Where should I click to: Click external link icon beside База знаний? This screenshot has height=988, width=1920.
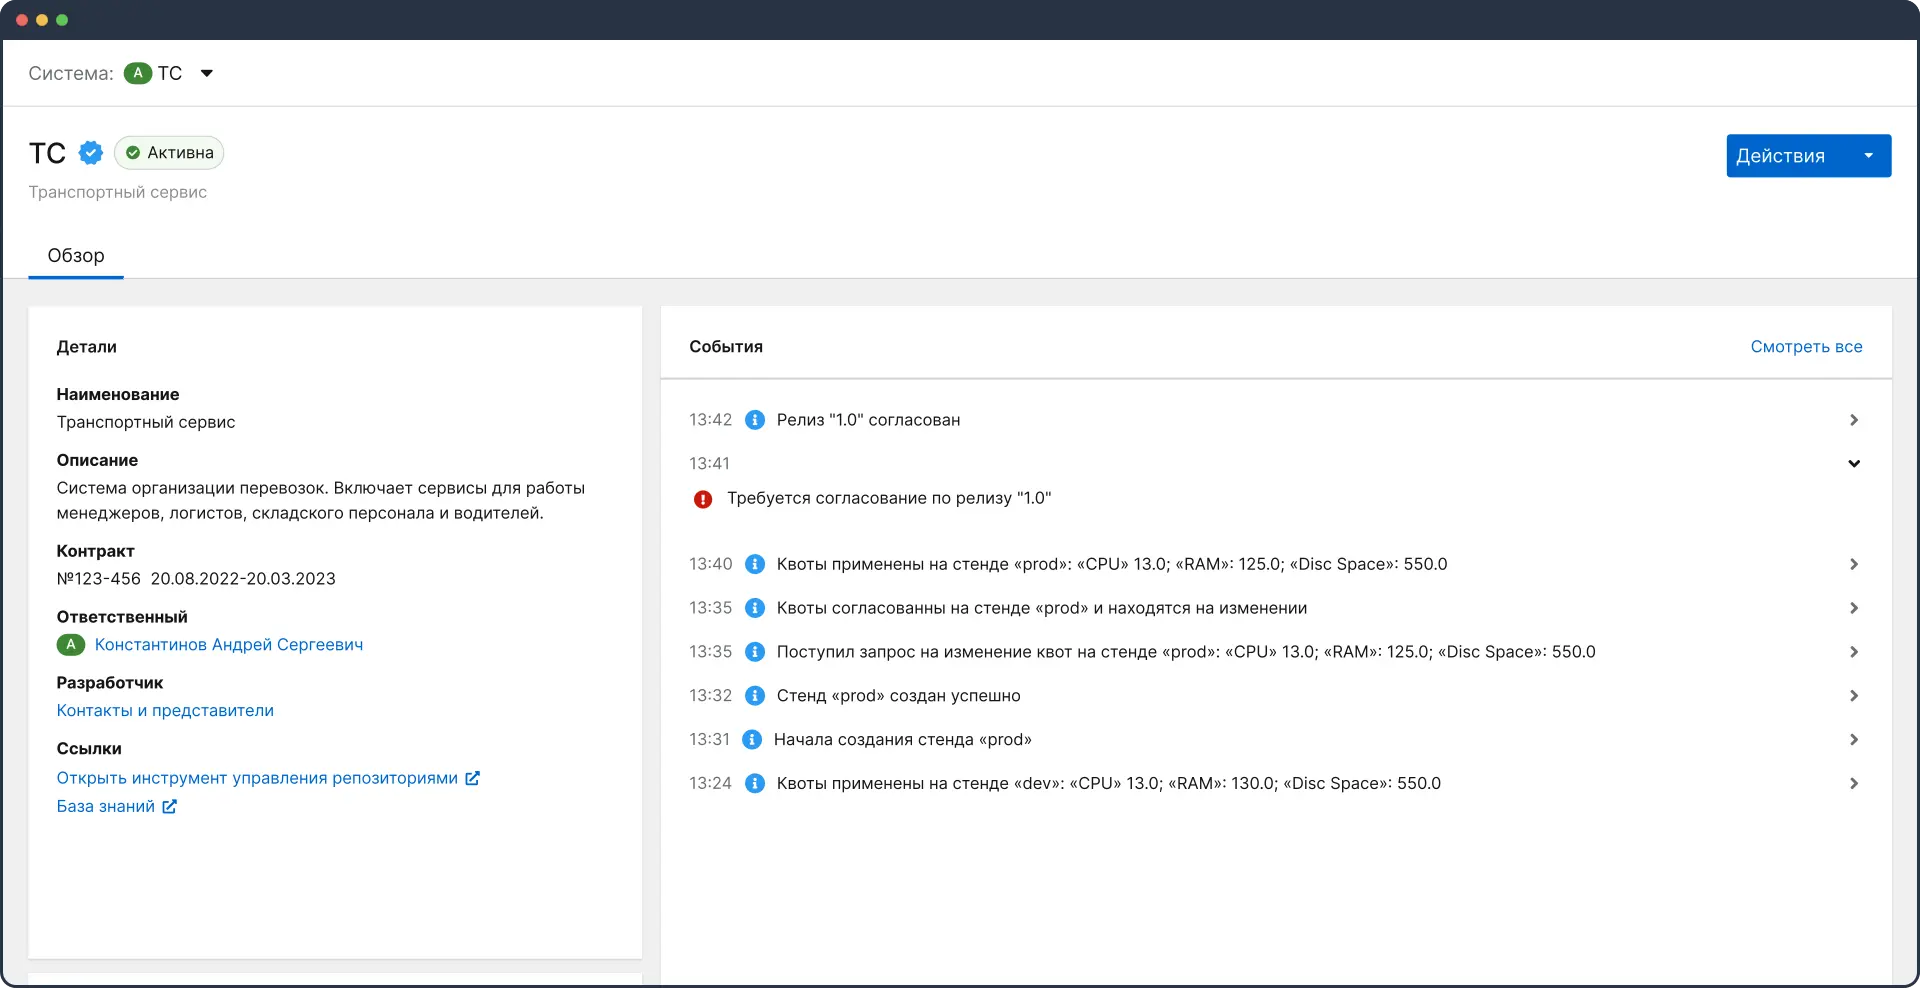170,806
